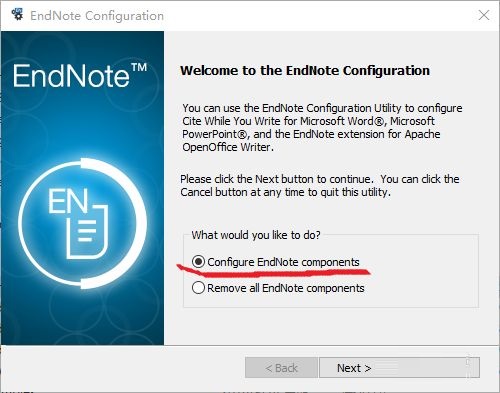Click the 'Configure EndNote components' label text

coord(283,262)
